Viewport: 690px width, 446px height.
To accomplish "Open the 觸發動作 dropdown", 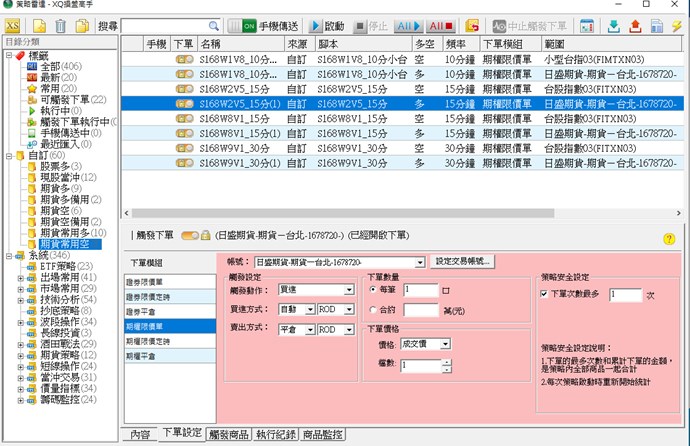I will click(x=349, y=289).
